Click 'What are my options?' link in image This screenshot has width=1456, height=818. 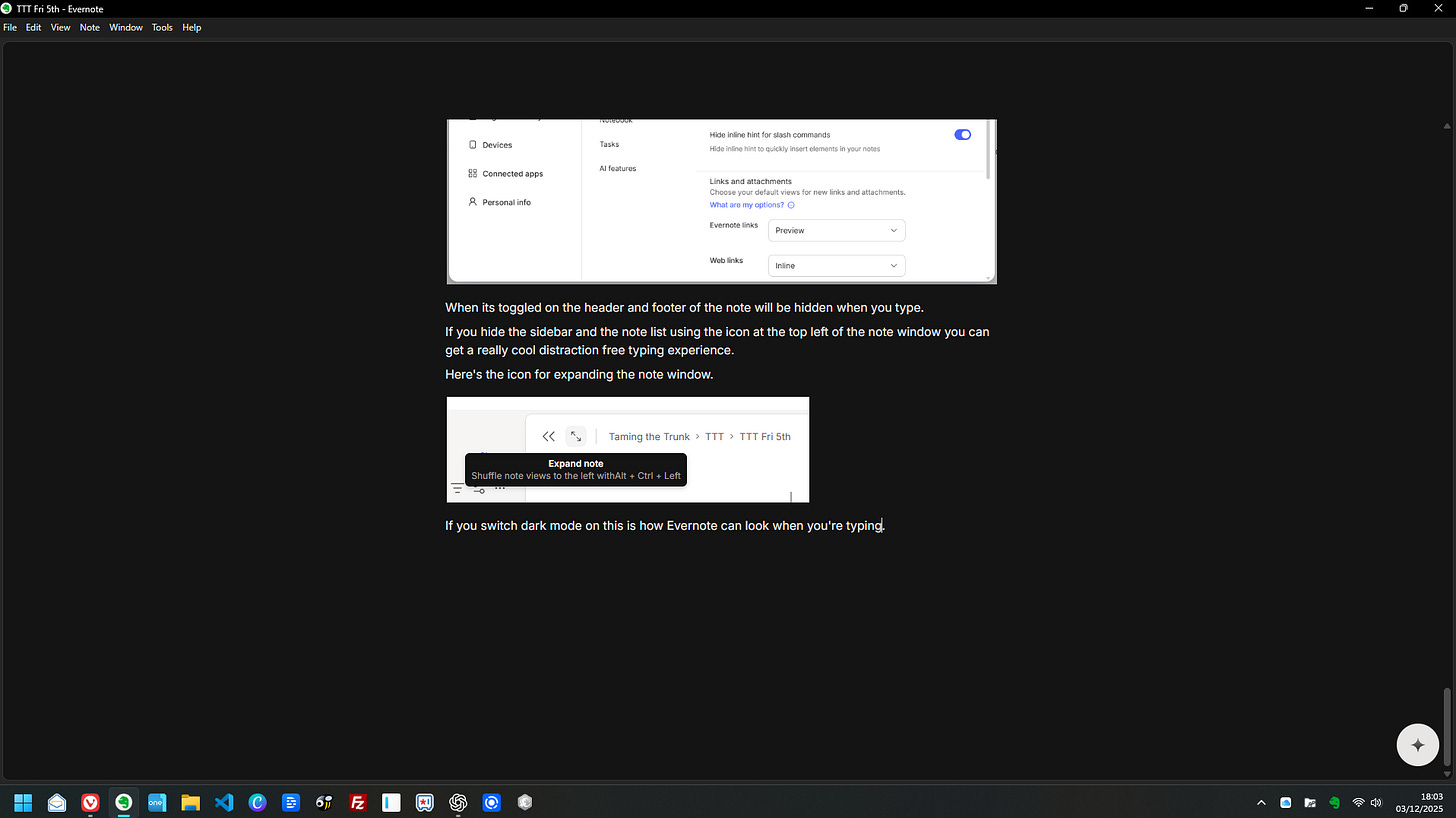coord(747,205)
